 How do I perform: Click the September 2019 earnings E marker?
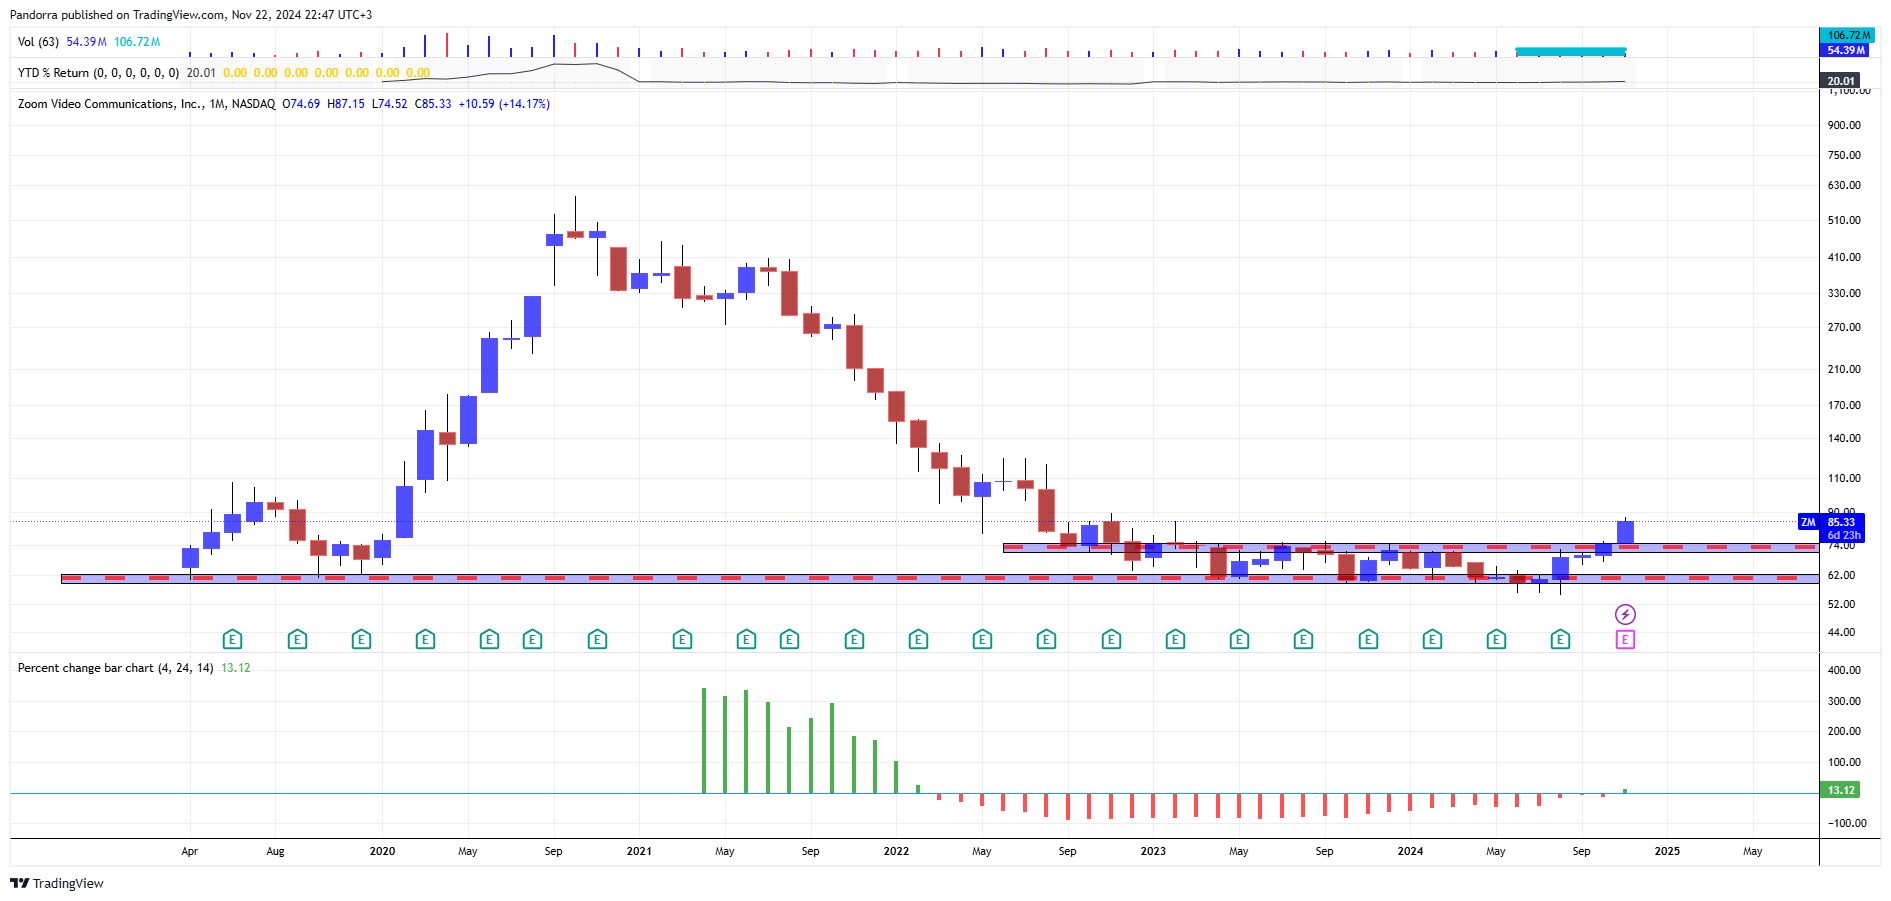pos(297,639)
